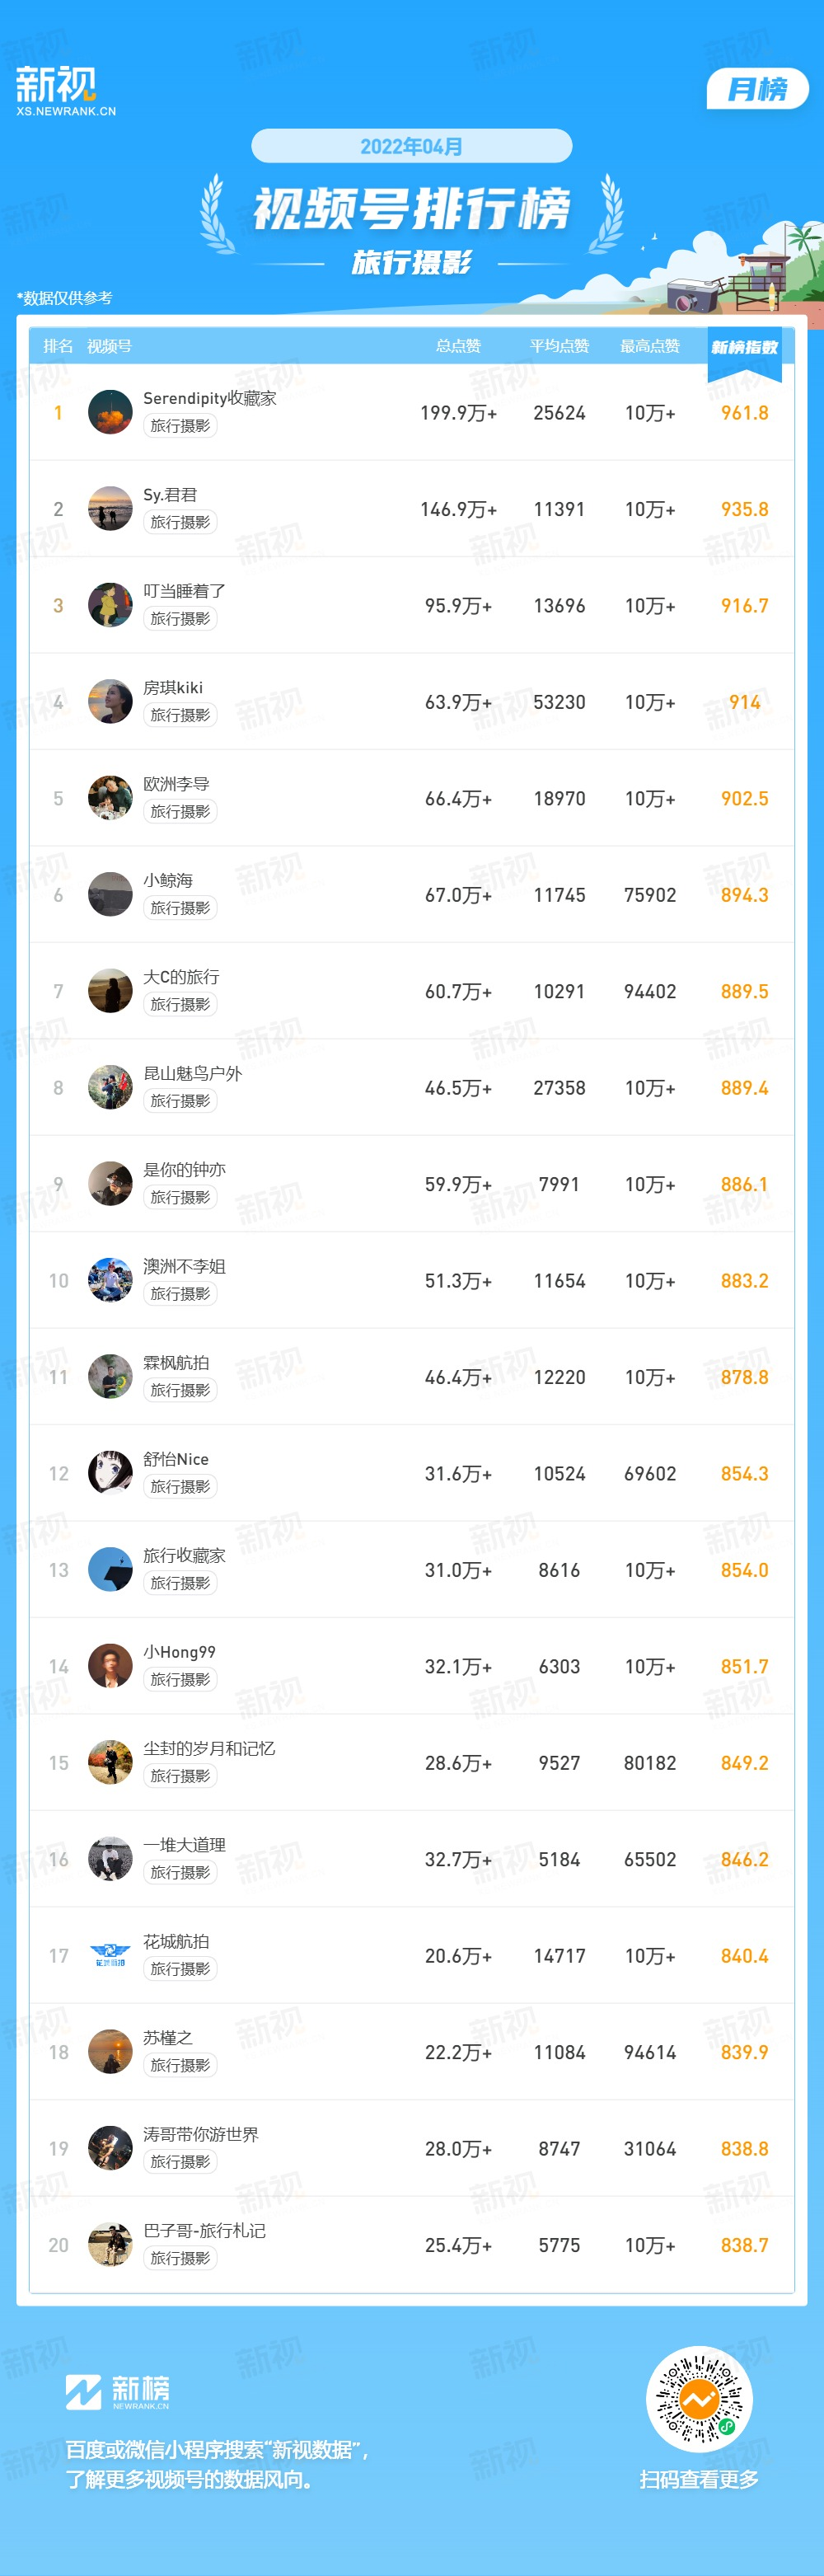Click 961.8 index score for rank one

pyautogui.click(x=744, y=413)
